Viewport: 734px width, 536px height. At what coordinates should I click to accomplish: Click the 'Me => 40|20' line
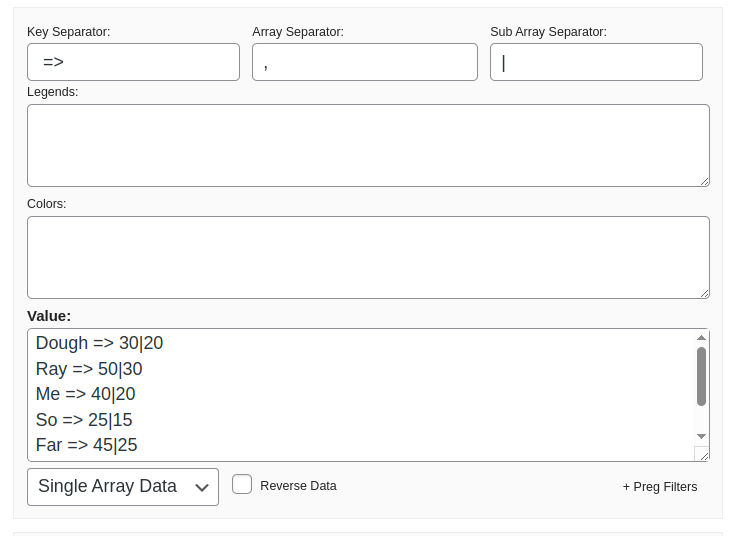(x=86, y=394)
